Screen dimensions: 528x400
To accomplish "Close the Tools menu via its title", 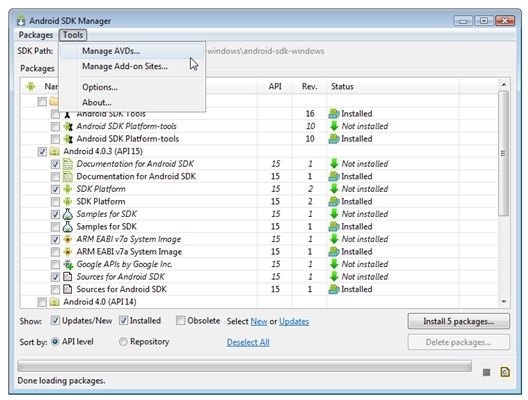I will [x=73, y=35].
